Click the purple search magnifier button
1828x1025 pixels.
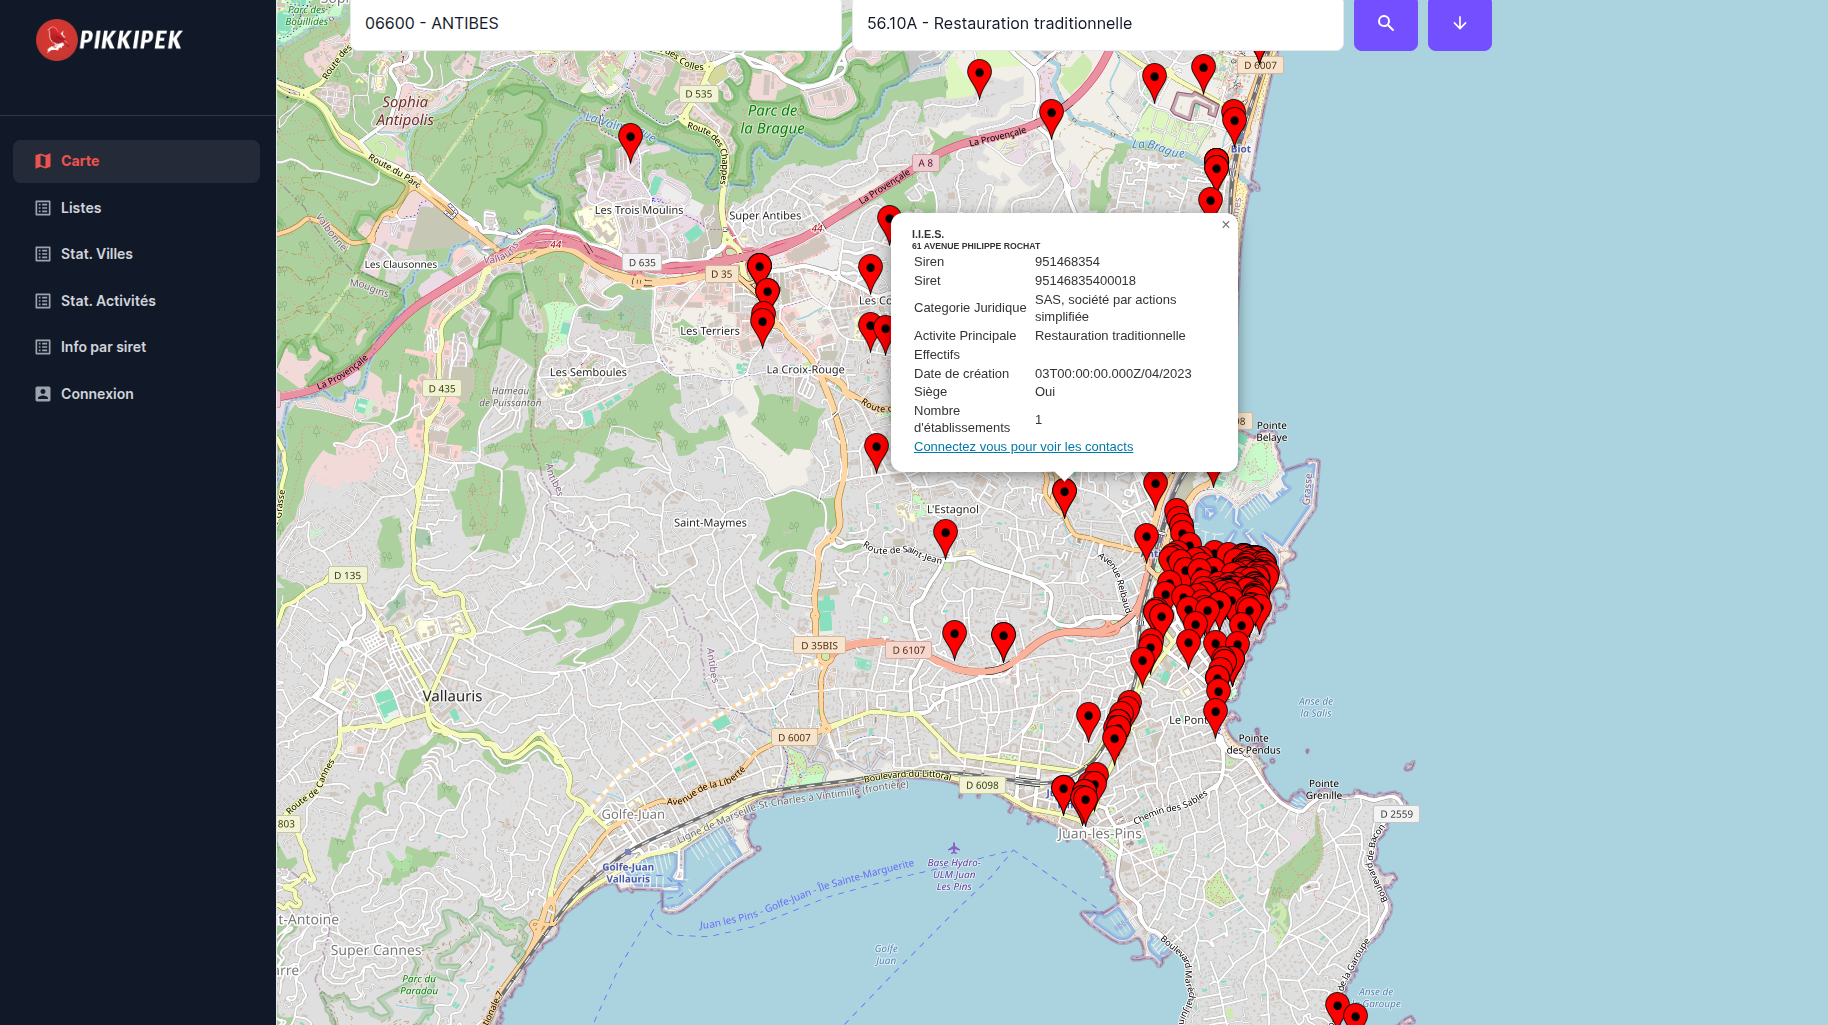coord(1385,24)
